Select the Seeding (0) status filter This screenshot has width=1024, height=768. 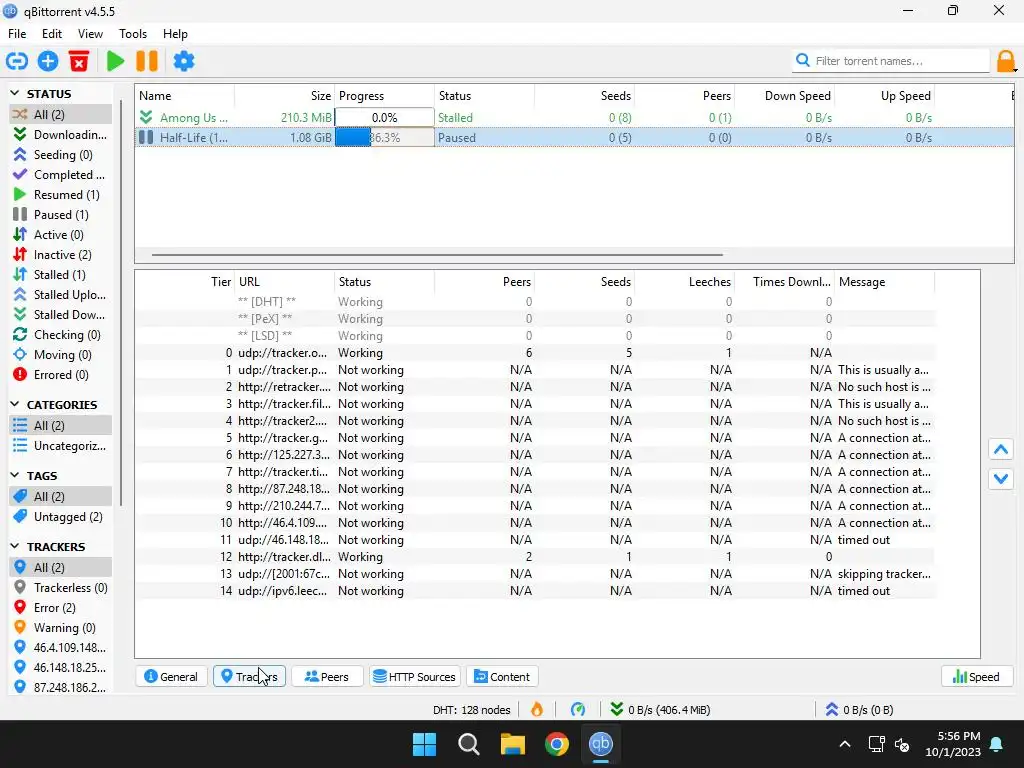click(61, 155)
